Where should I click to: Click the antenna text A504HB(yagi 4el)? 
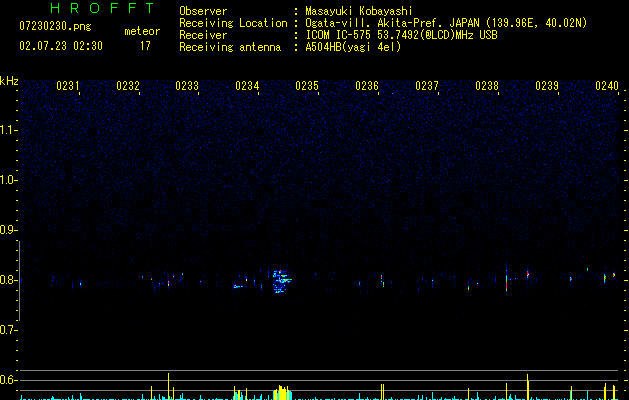click(353, 47)
